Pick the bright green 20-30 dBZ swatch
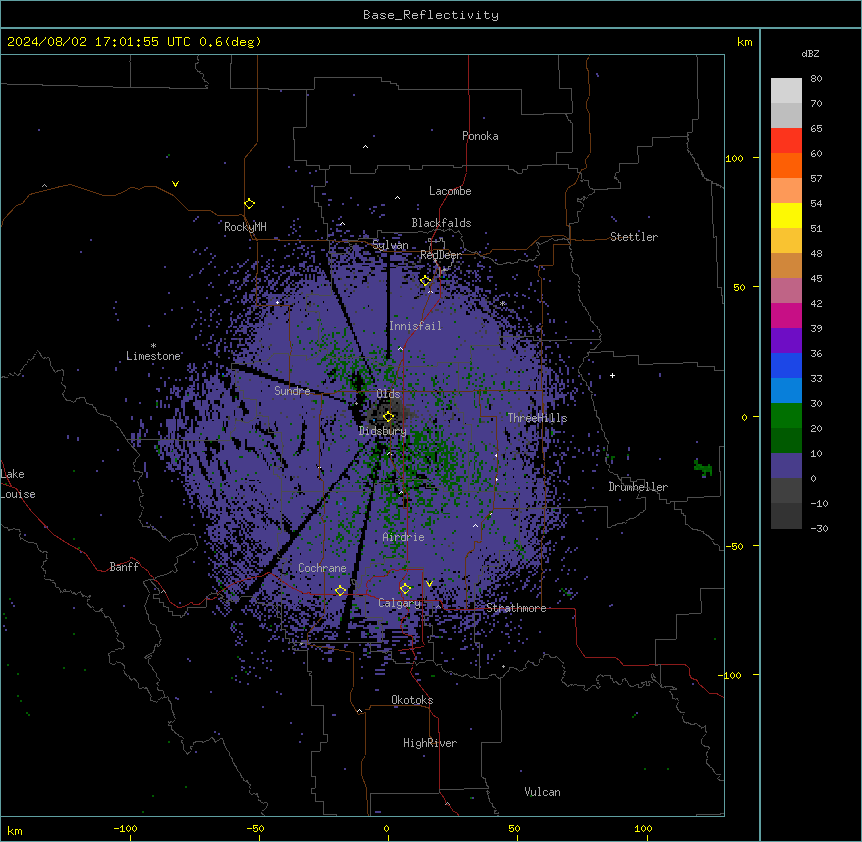The width and height of the screenshot is (862, 842). [x=786, y=416]
